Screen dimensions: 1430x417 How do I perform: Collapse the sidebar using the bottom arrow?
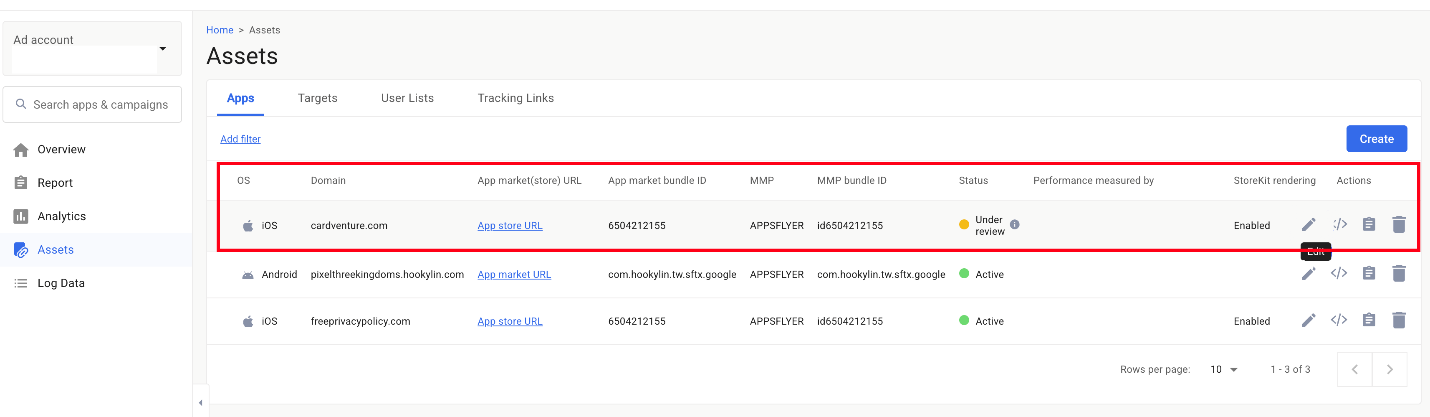point(200,403)
